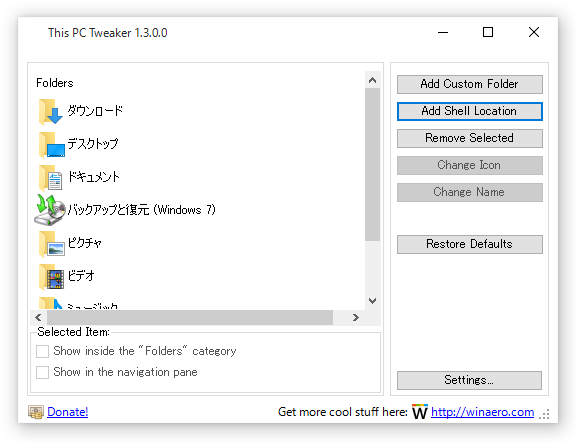
Task: Click the ドキュメント folder icon
Action: [x=50, y=178]
